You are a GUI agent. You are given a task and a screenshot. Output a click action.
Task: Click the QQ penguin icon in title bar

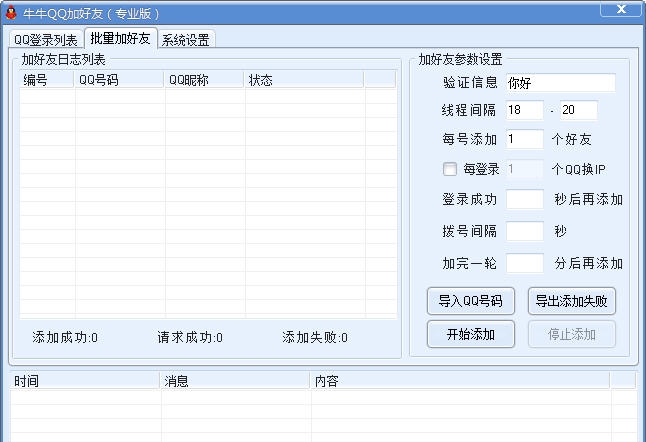[x=11, y=13]
